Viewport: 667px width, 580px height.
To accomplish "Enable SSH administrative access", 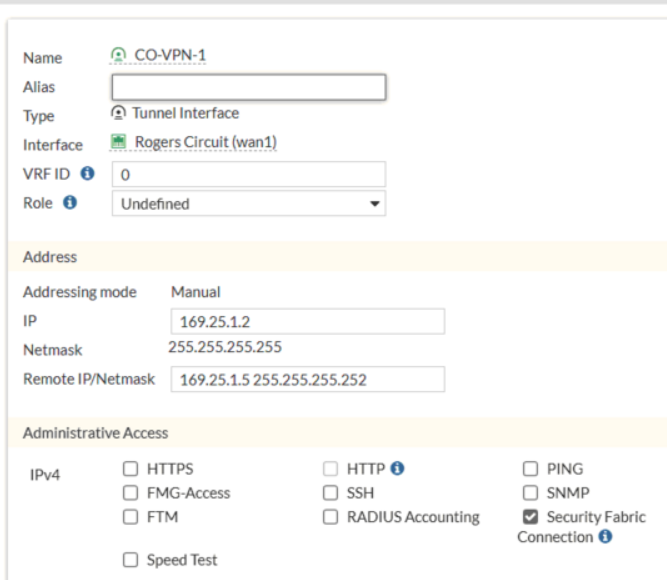I will coord(331,493).
